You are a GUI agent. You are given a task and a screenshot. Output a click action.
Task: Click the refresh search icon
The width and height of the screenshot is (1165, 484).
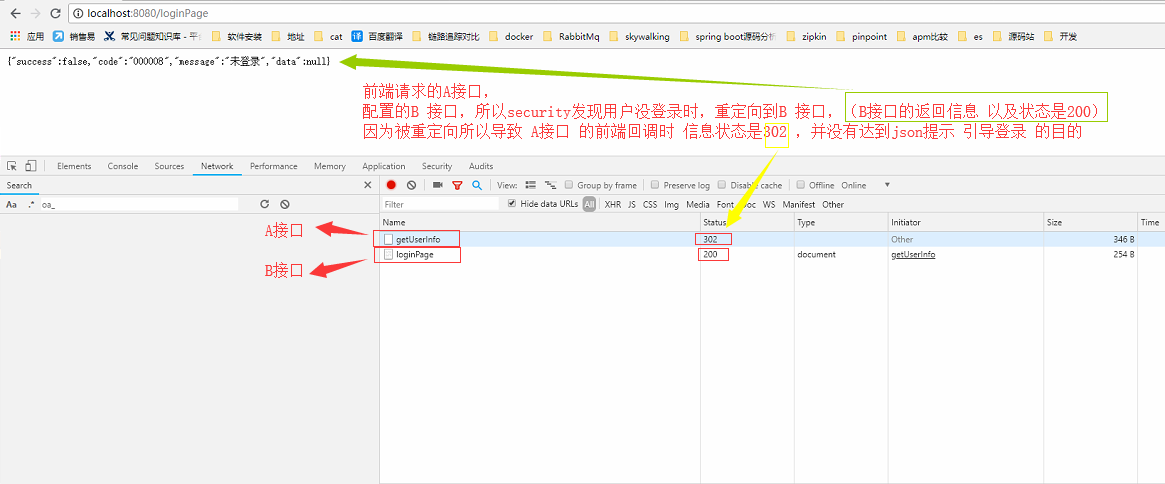pos(264,204)
